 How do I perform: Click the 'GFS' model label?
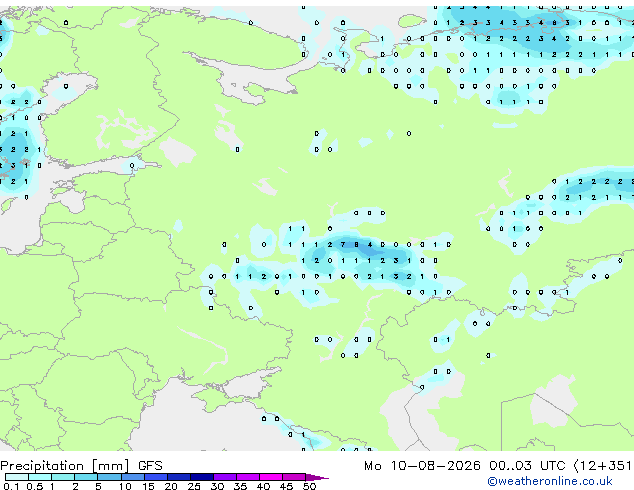[x=150, y=465]
